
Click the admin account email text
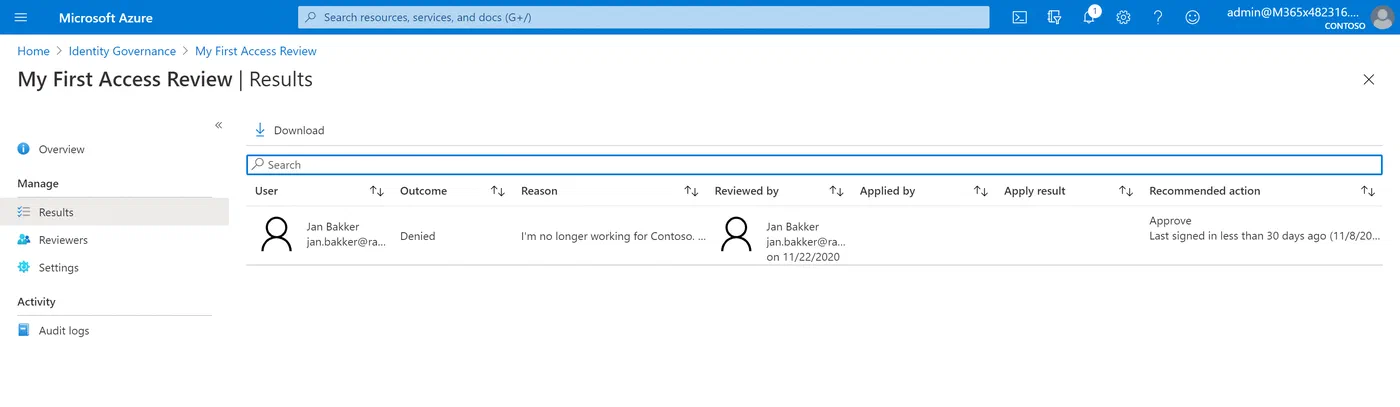tap(1294, 12)
